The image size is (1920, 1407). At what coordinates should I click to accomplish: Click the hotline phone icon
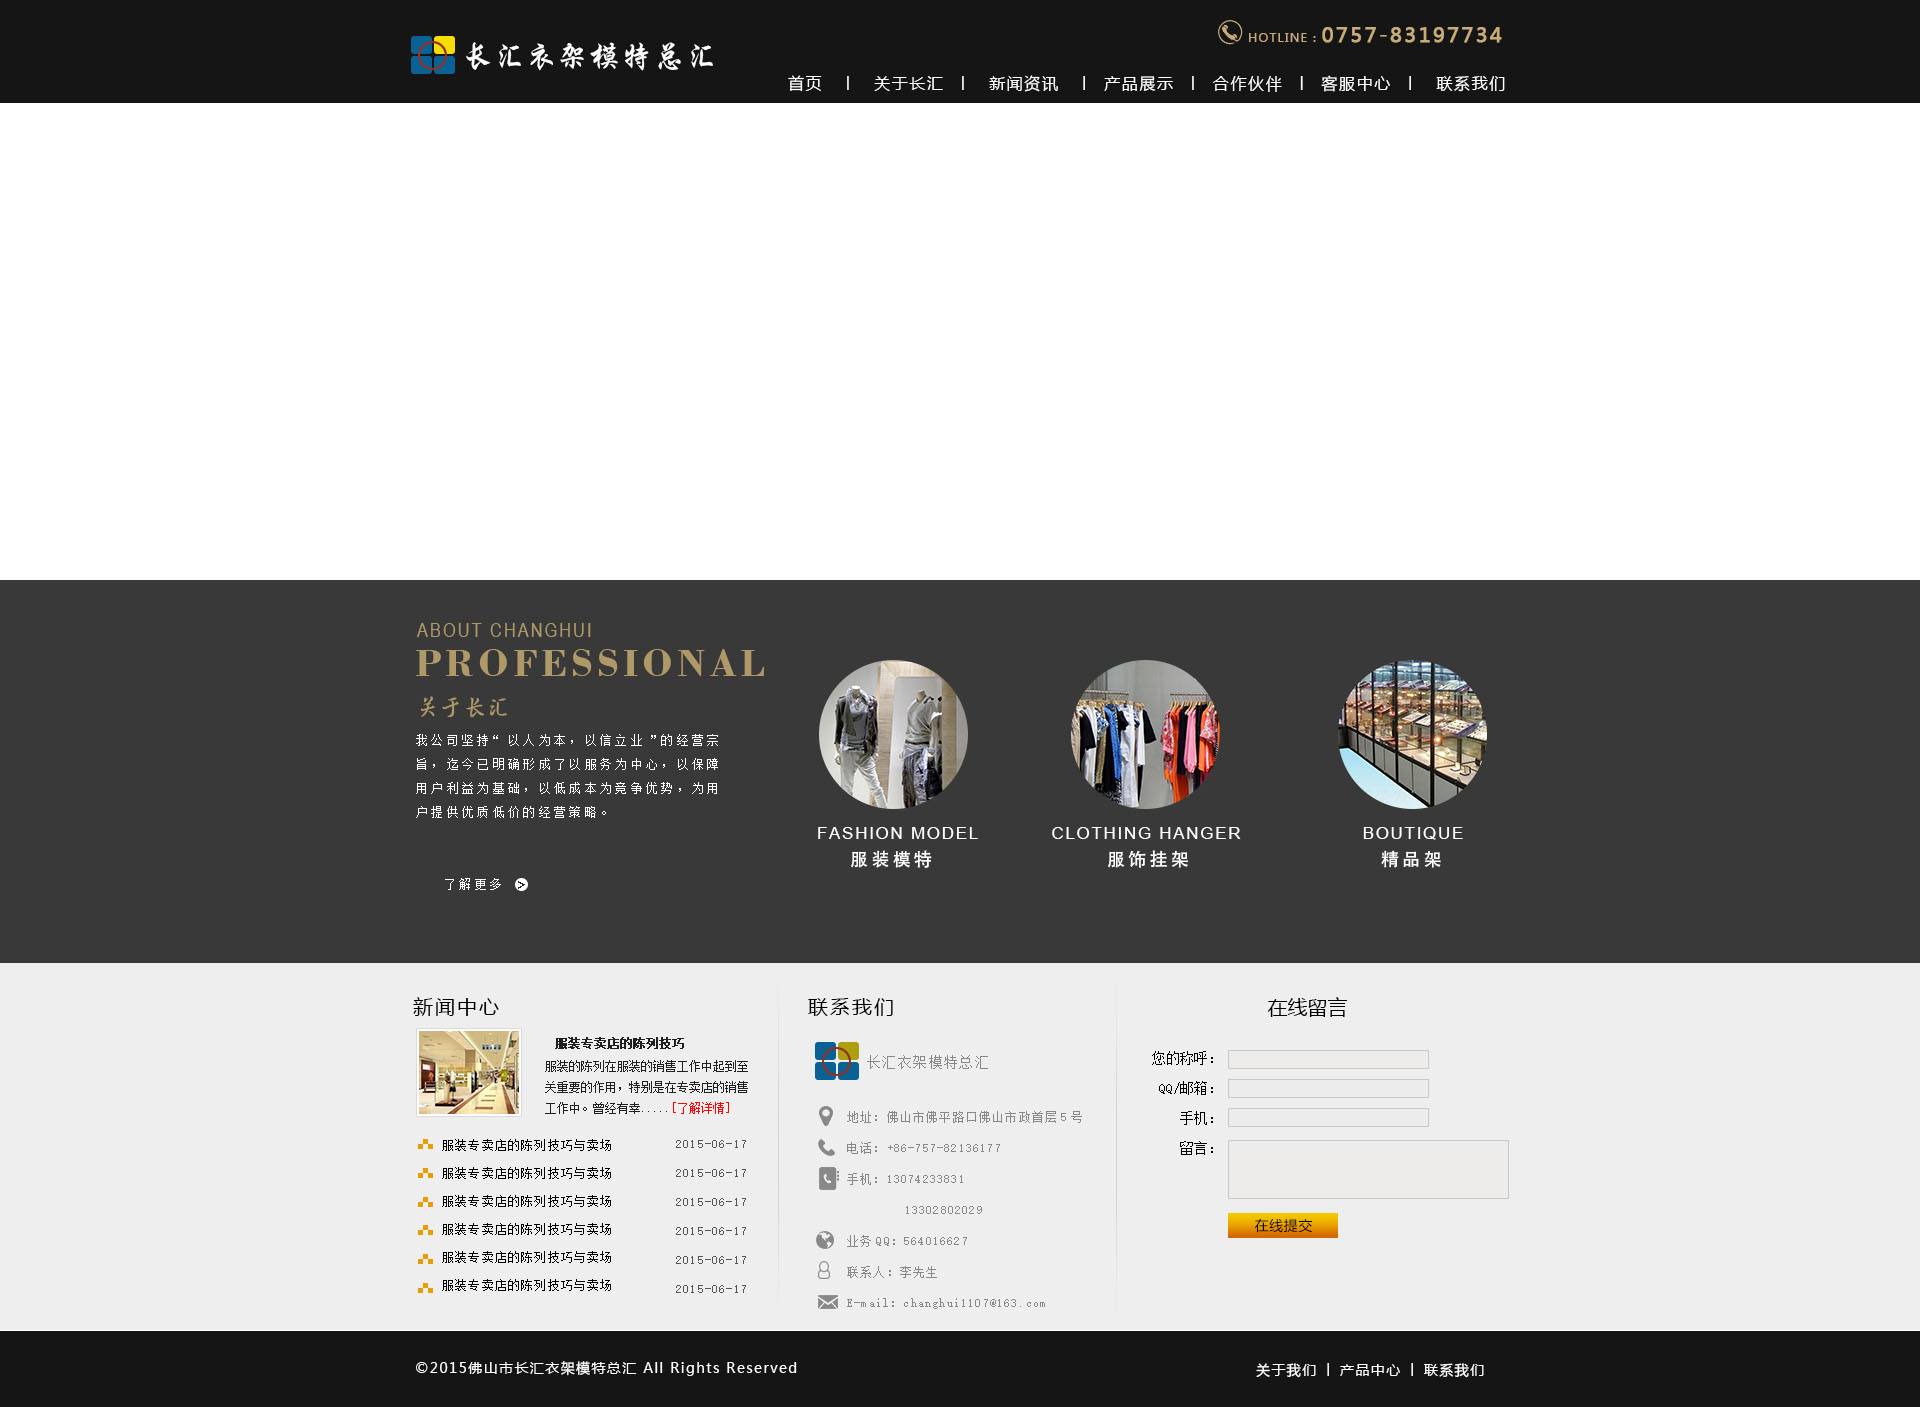(1229, 33)
